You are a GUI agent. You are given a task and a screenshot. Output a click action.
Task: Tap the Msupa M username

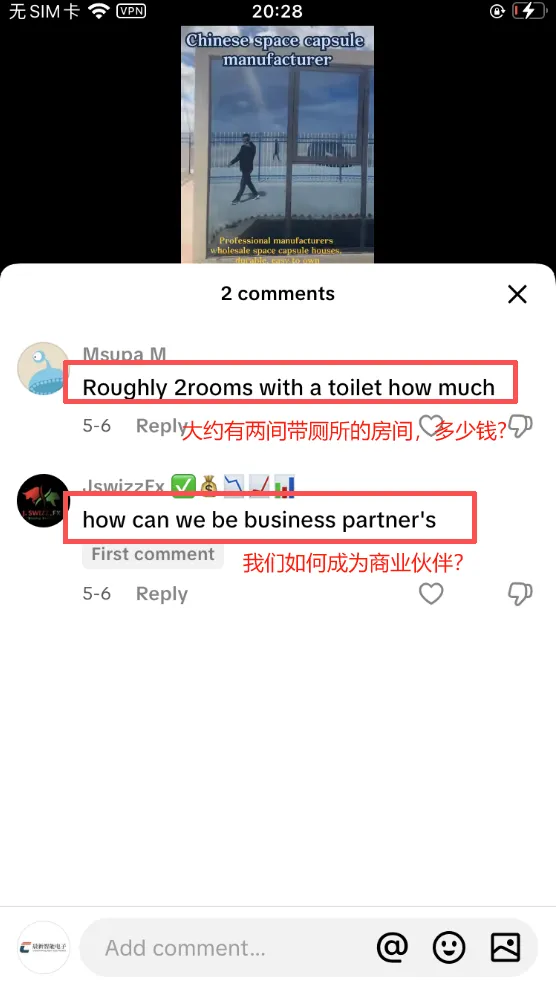coord(124,354)
